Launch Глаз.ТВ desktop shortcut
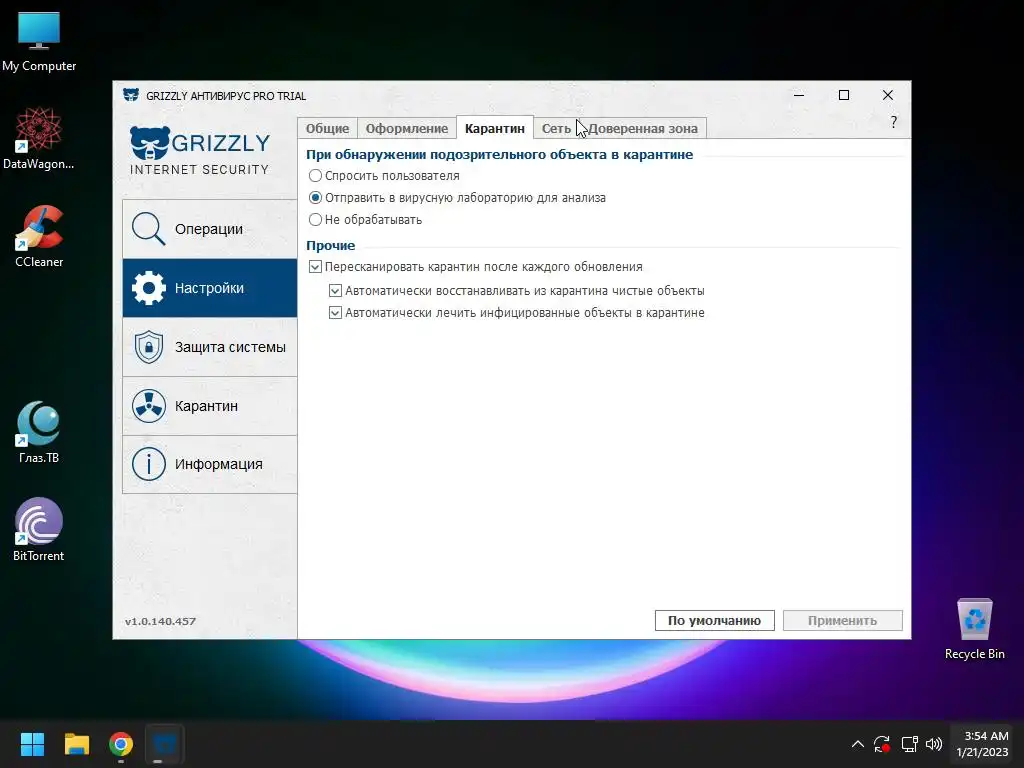 point(39,432)
